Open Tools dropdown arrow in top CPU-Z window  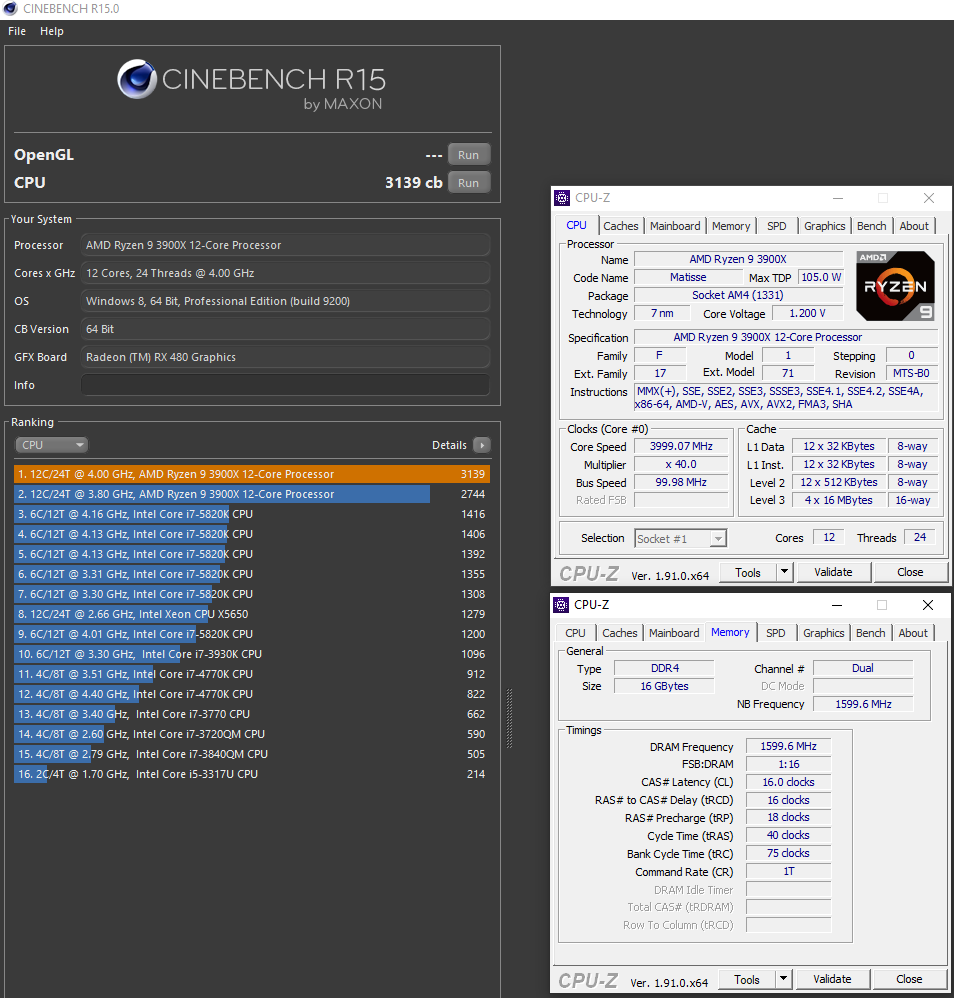[784, 572]
